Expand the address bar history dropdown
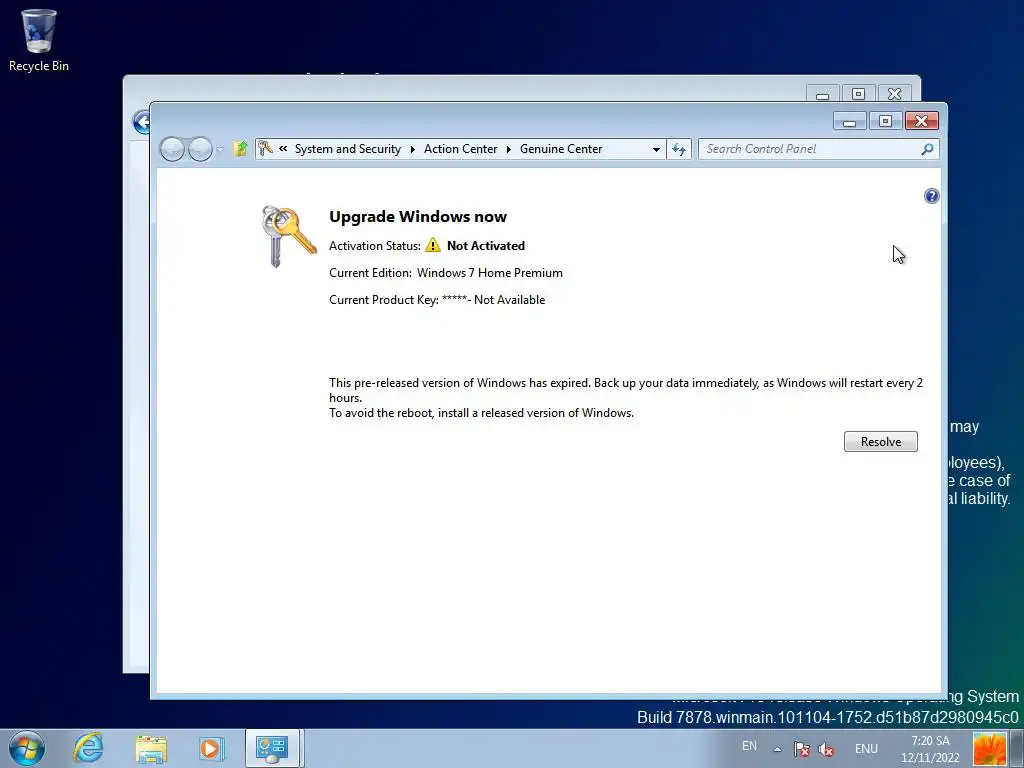 point(656,150)
